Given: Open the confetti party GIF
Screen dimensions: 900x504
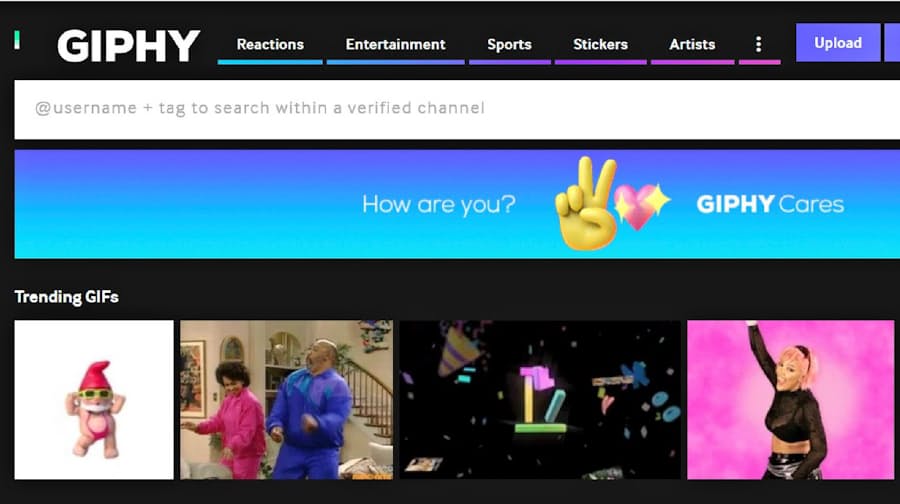Looking at the screenshot, I should click(x=540, y=400).
